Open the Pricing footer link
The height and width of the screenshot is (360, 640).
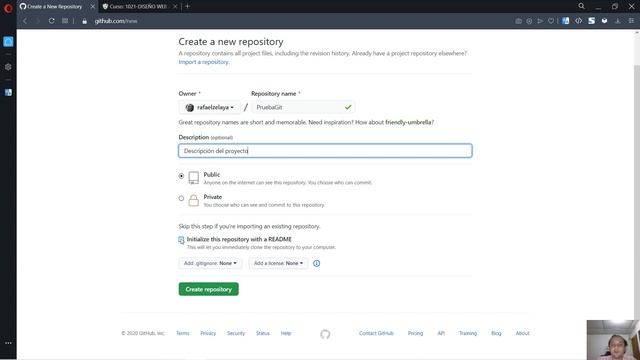[415, 333]
